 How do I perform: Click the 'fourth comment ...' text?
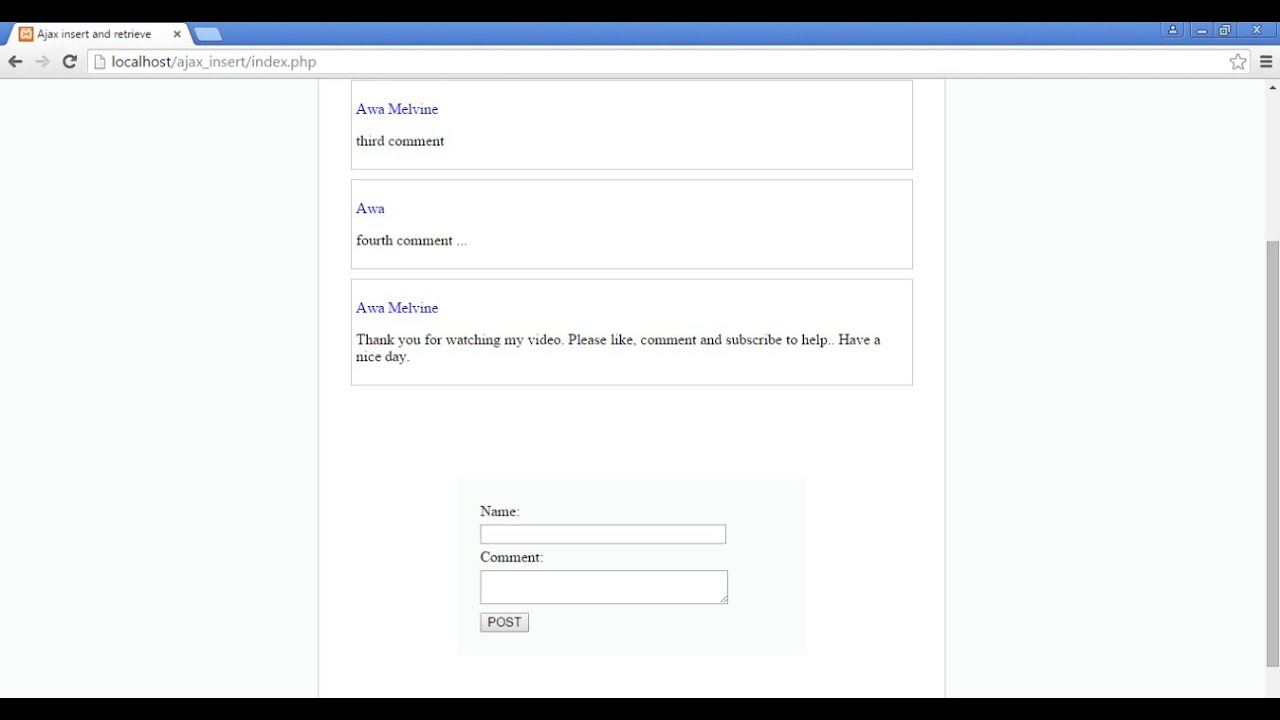[x=411, y=240]
